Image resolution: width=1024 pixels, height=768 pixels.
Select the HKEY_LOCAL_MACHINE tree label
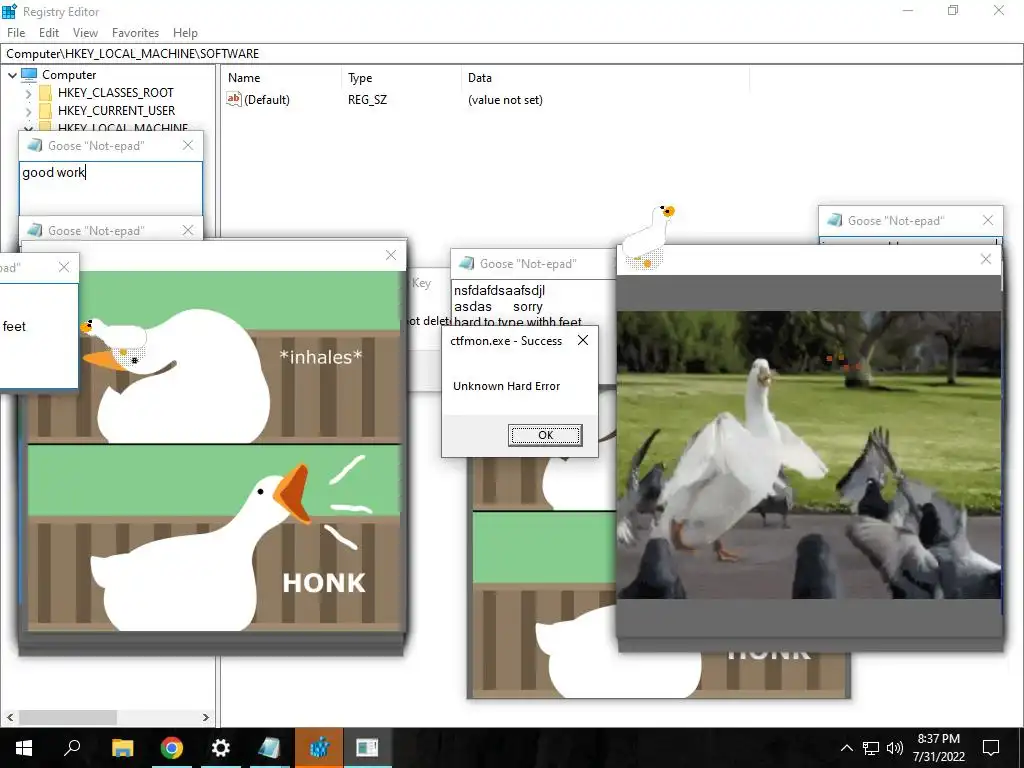point(123,127)
